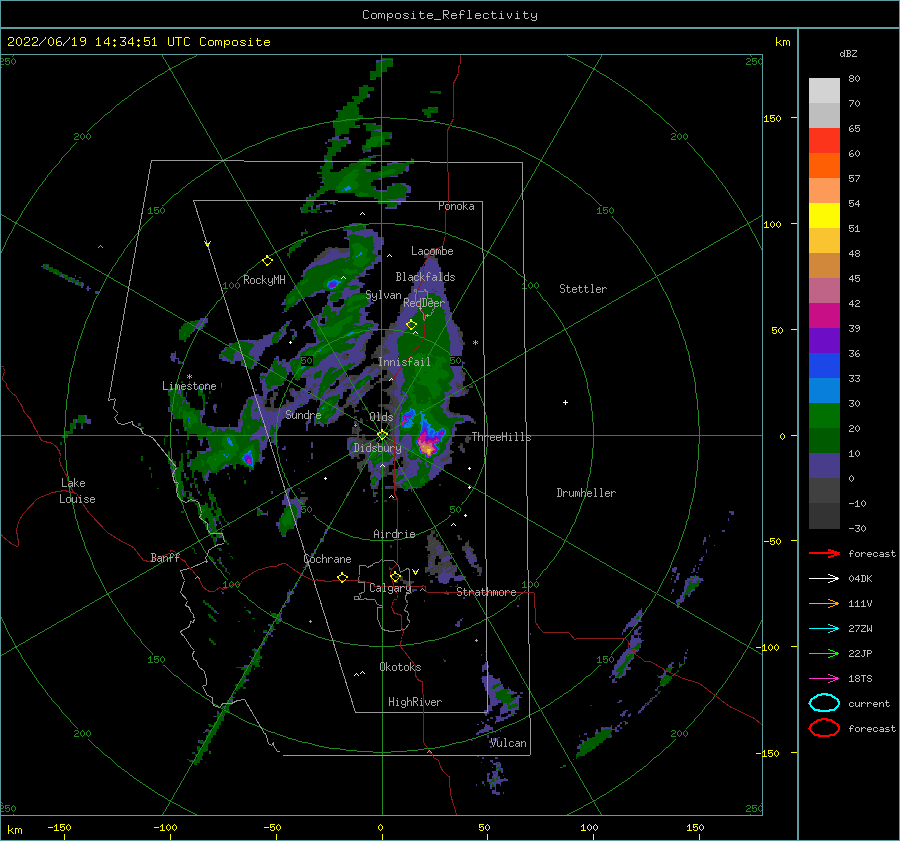The image size is (900, 841).
Task: Click the Calgary city label
Action: (x=390, y=588)
